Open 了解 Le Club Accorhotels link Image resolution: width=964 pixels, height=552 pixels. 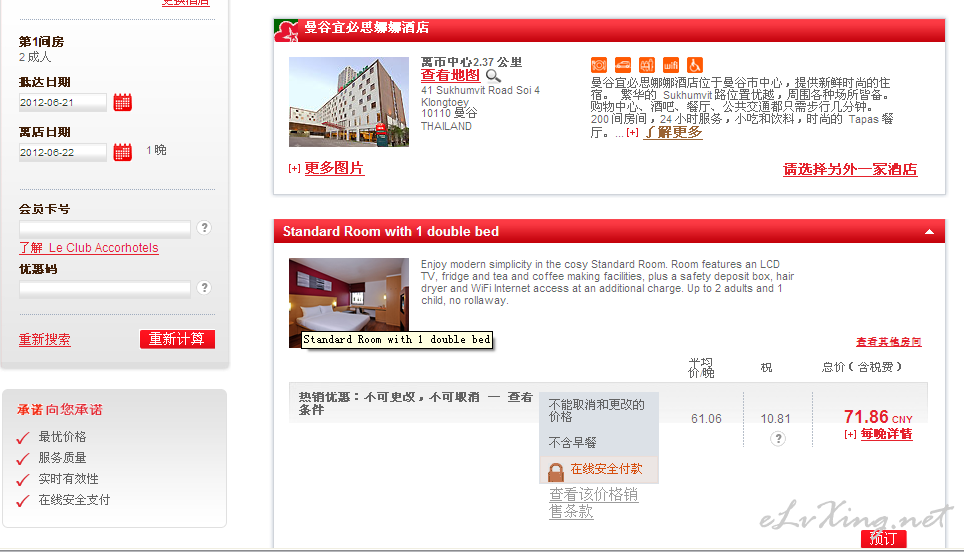(x=89, y=248)
